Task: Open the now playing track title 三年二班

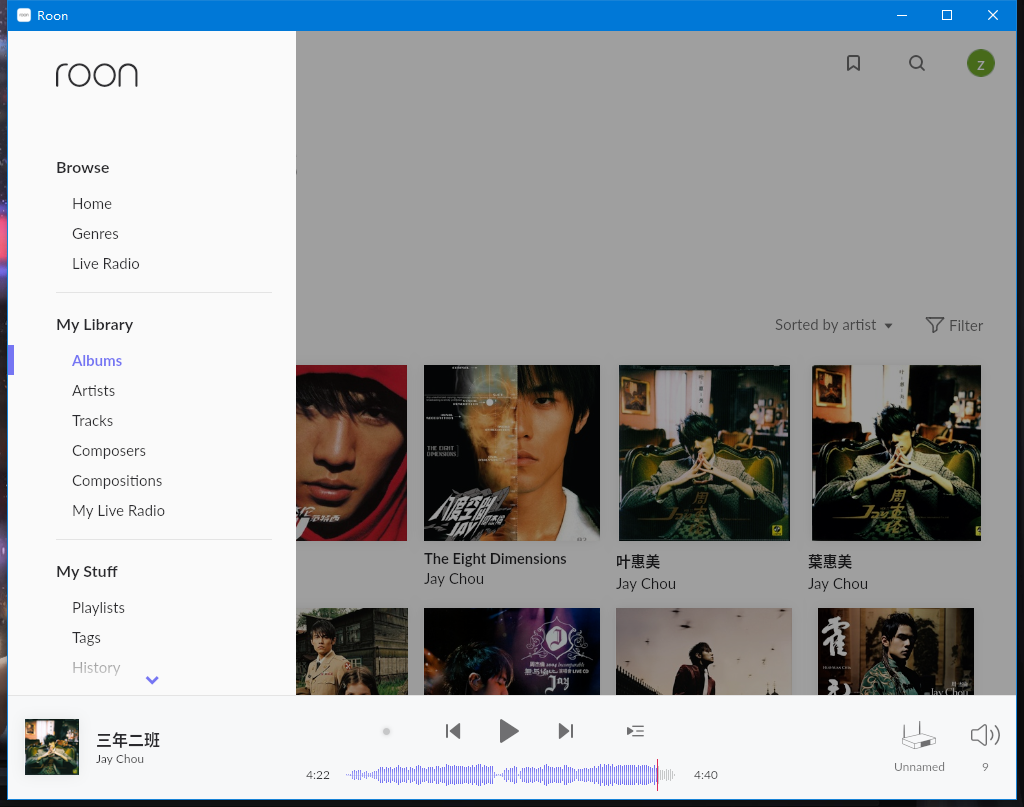Action: coord(128,740)
